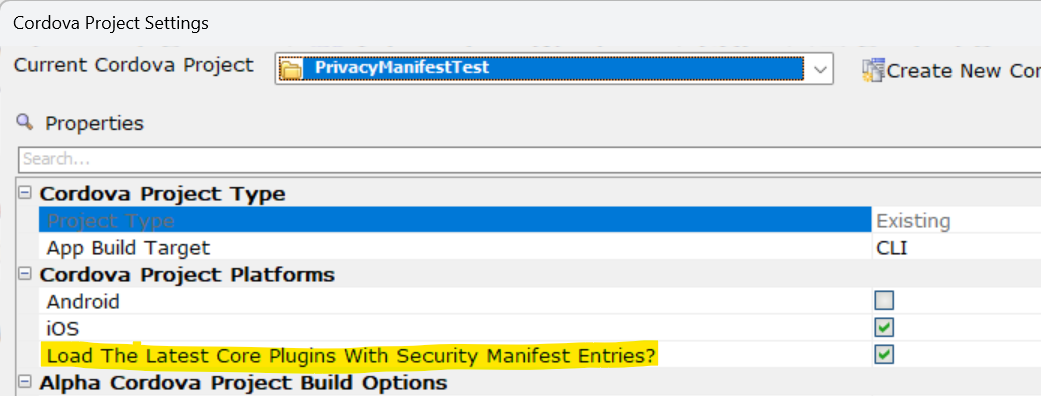Select the Android property row label
The image size is (1041, 396).
click(83, 302)
